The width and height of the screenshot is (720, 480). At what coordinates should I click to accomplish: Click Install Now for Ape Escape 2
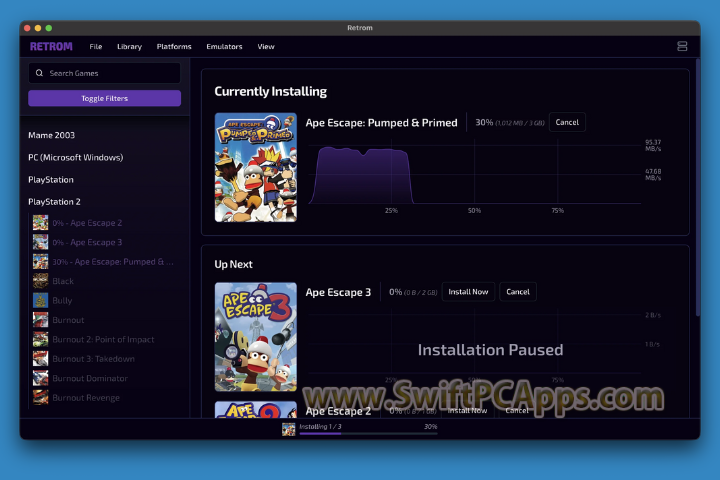pos(467,411)
